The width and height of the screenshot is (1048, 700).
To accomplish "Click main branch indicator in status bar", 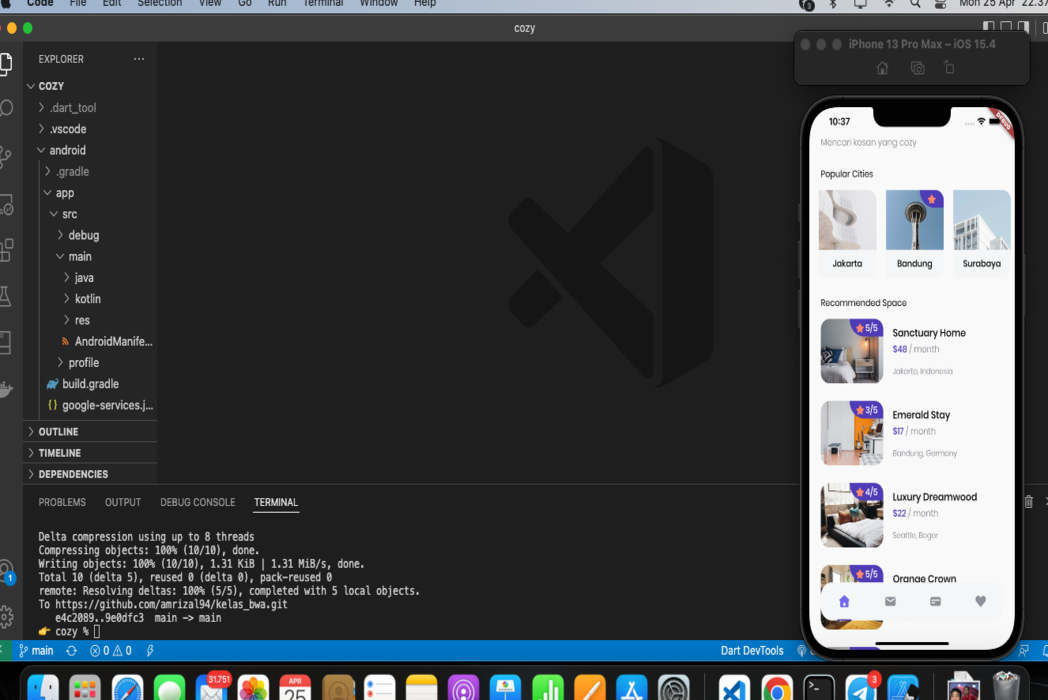I will pos(36,651).
